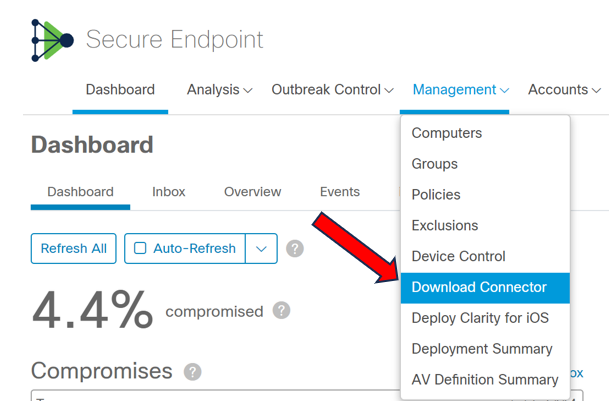Open help icon beside compromised percentage
The width and height of the screenshot is (609, 412).
tap(282, 311)
